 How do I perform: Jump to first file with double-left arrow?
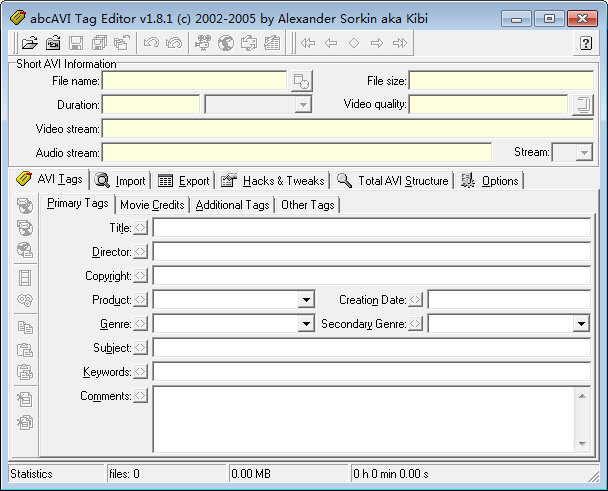308,43
